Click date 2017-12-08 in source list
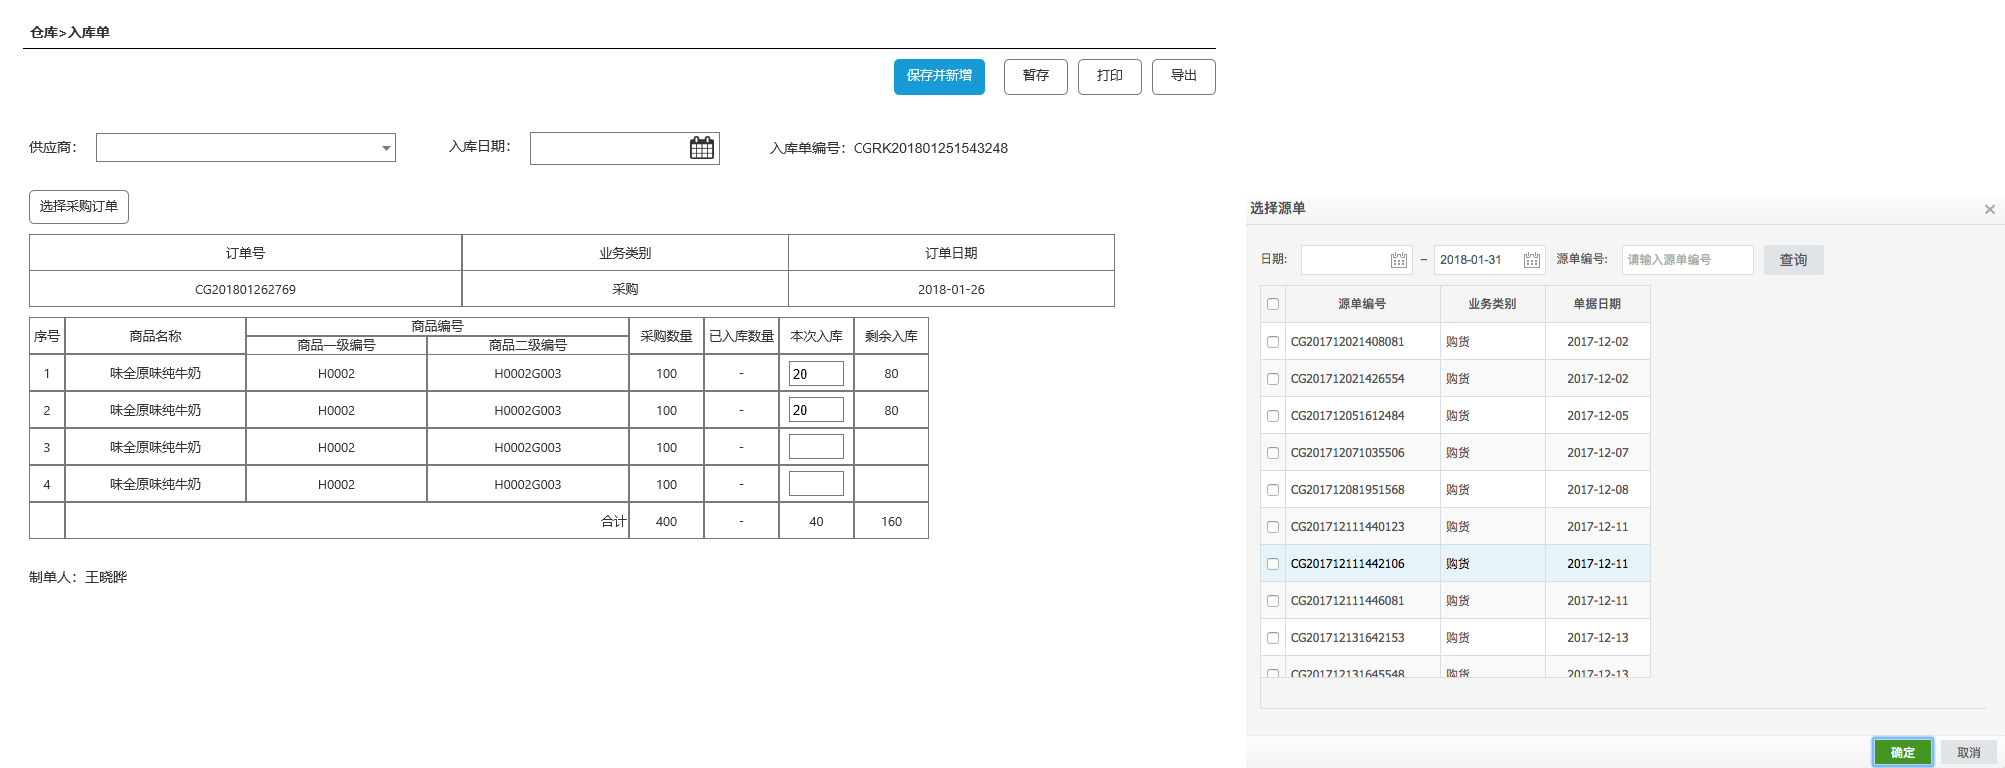The image size is (2005, 768). tap(1597, 490)
